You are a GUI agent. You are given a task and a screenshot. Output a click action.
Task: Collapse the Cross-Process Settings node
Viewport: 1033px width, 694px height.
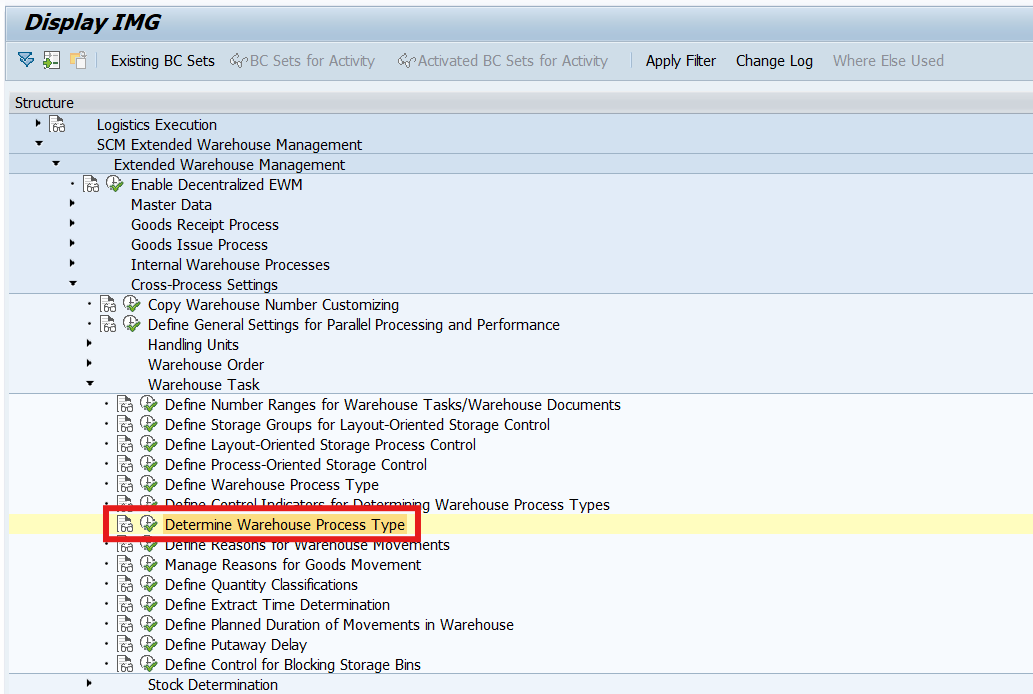click(x=73, y=283)
